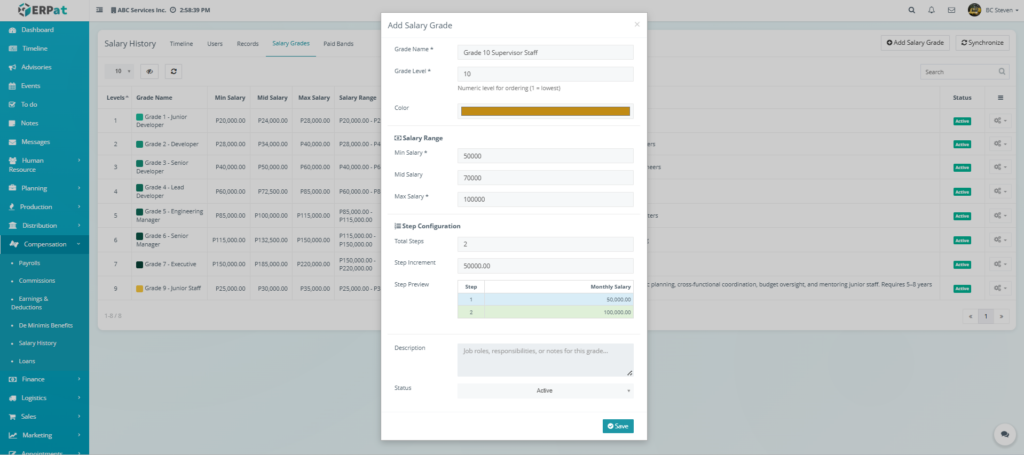Pick a color from the Color swatch
Viewport: 1024px width, 455px height.
pos(545,111)
